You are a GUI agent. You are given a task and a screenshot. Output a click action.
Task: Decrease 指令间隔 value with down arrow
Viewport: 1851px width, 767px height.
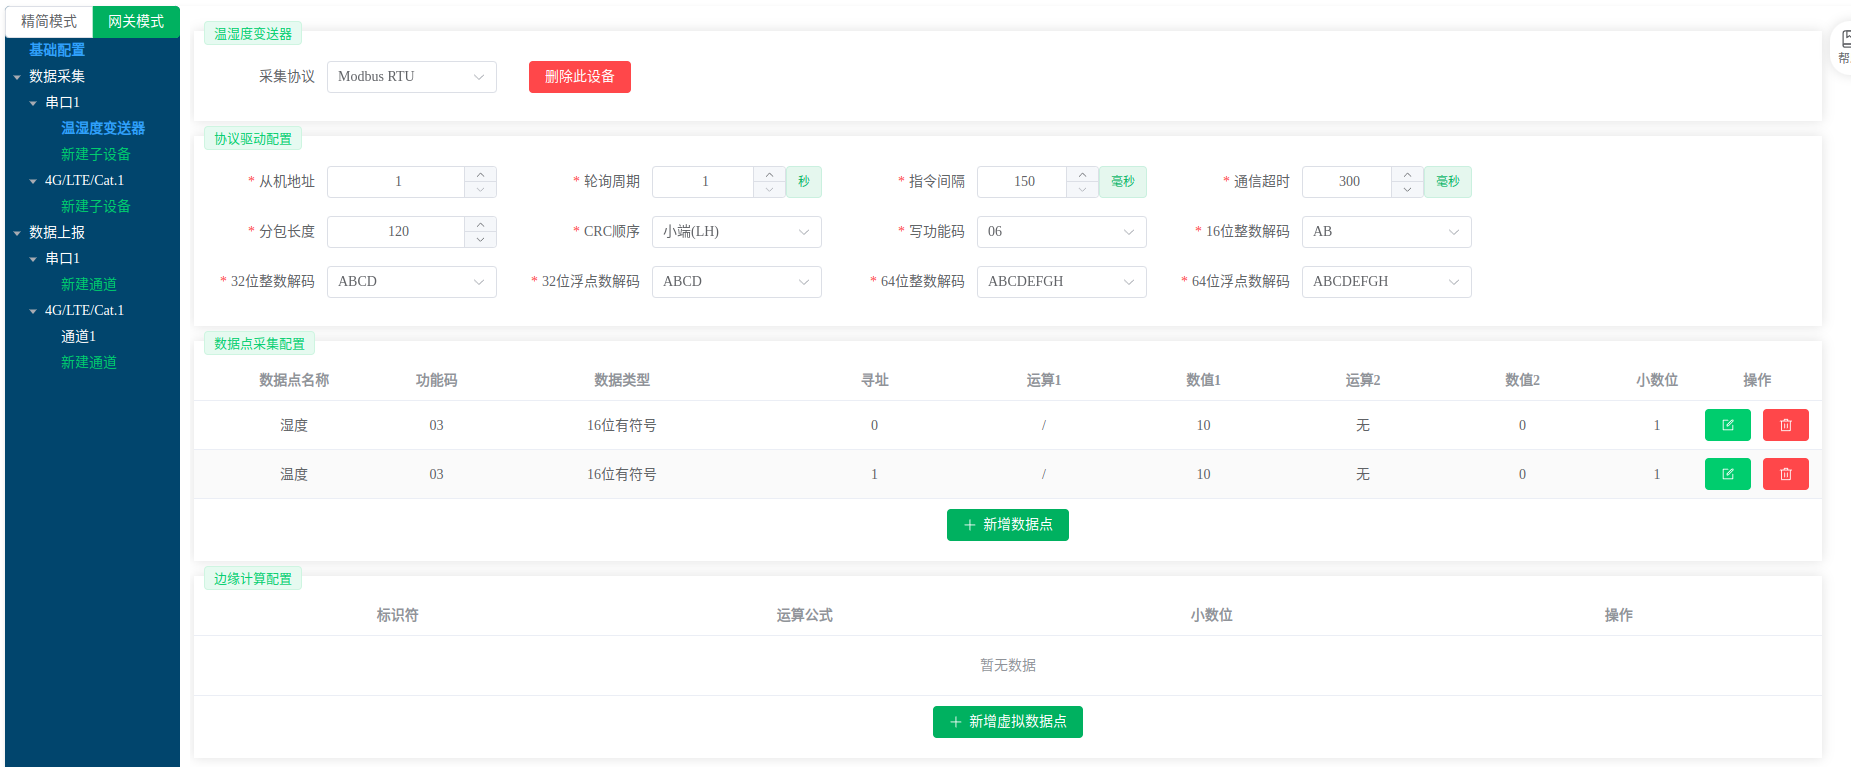tap(1082, 189)
